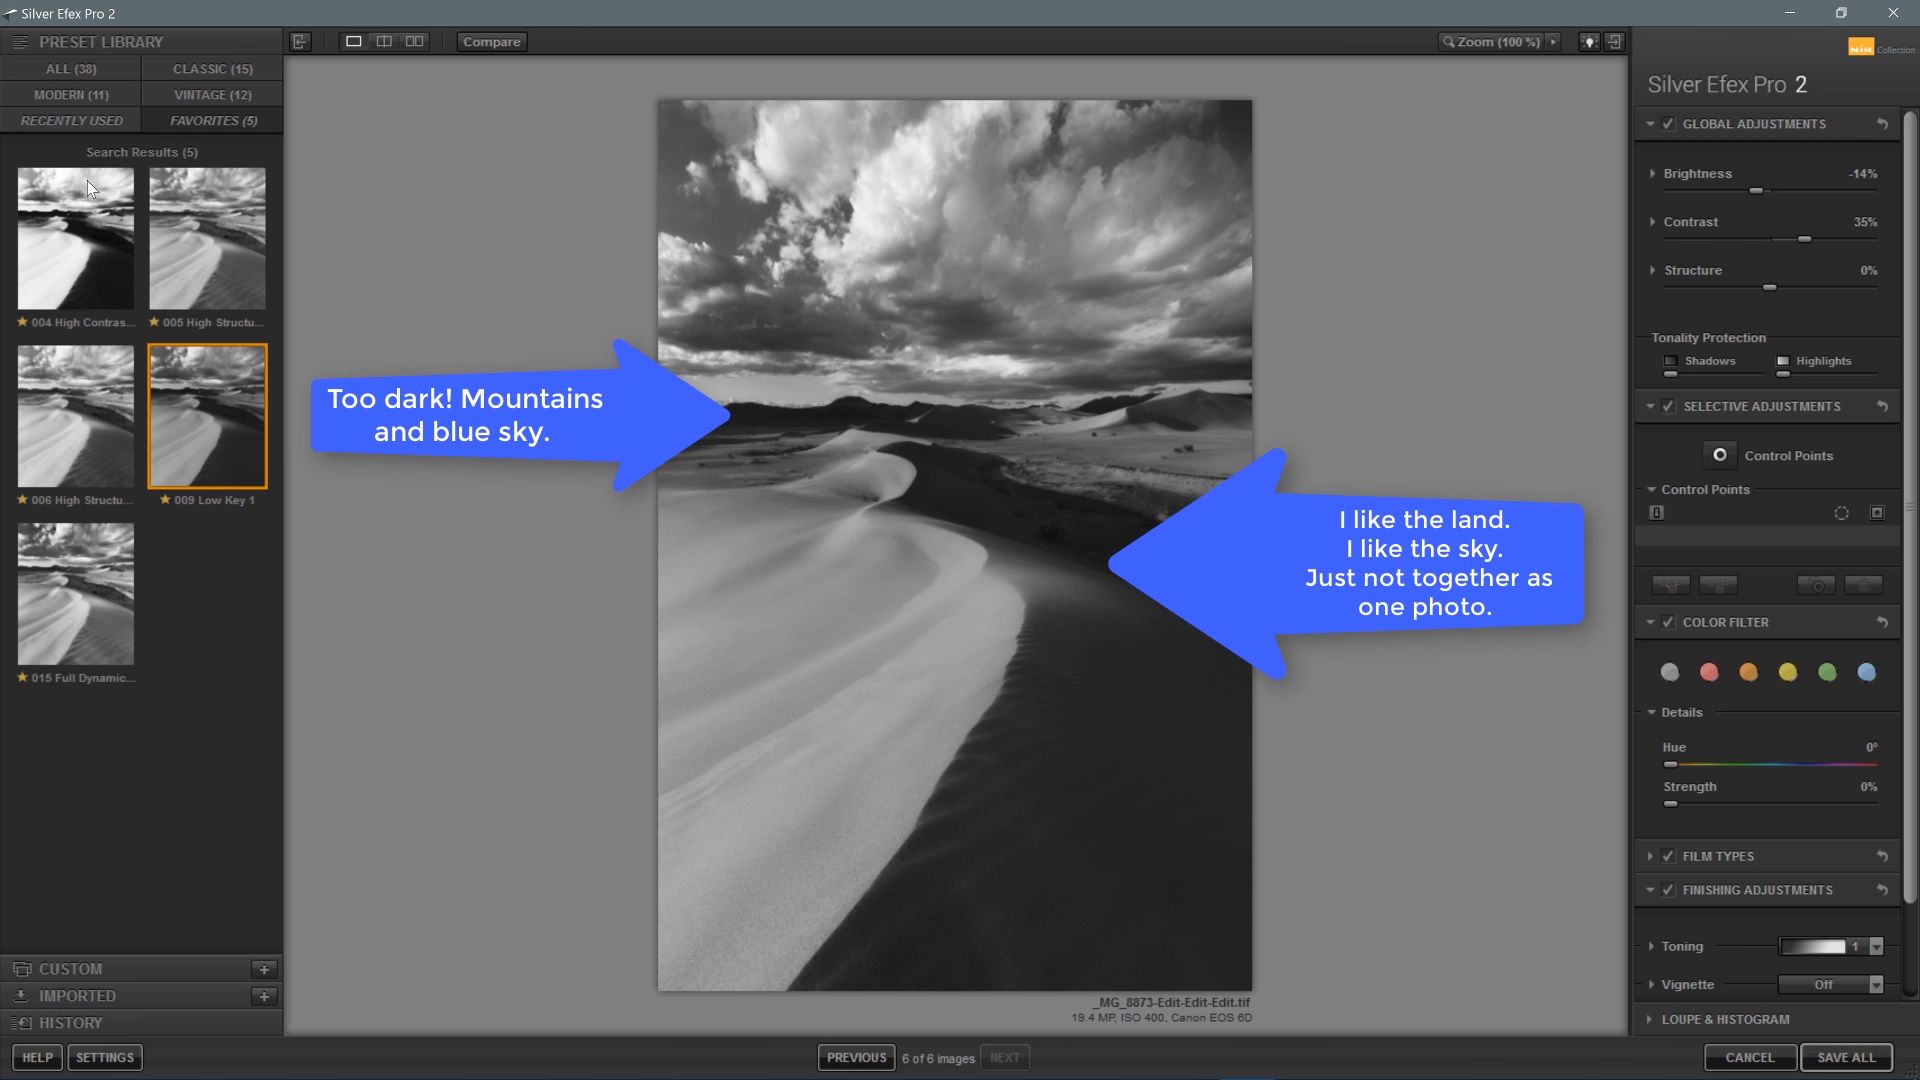The image size is (1920, 1080).
Task: Toggle Film Types checkbox
Action: point(1668,856)
